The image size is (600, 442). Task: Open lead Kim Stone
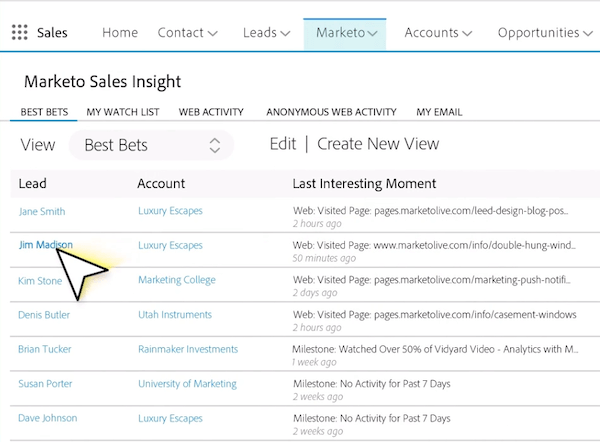[40, 281]
